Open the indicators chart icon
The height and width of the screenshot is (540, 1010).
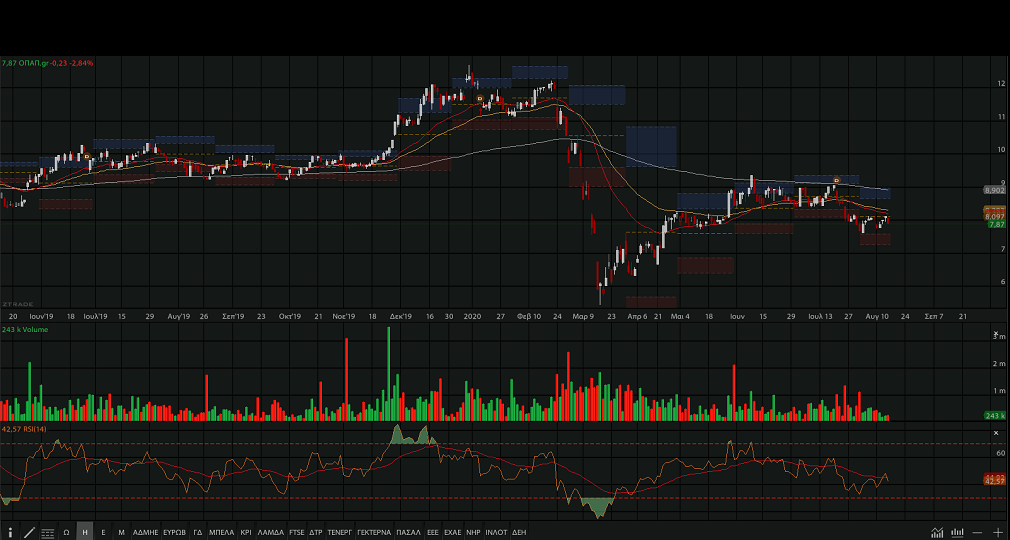(x=937, y=532)
